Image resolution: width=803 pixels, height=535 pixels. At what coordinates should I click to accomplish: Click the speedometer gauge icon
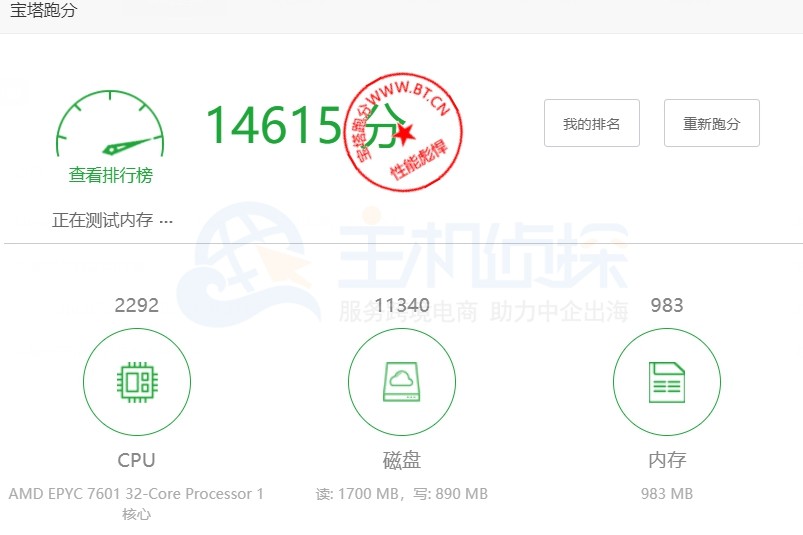point(110,123)
